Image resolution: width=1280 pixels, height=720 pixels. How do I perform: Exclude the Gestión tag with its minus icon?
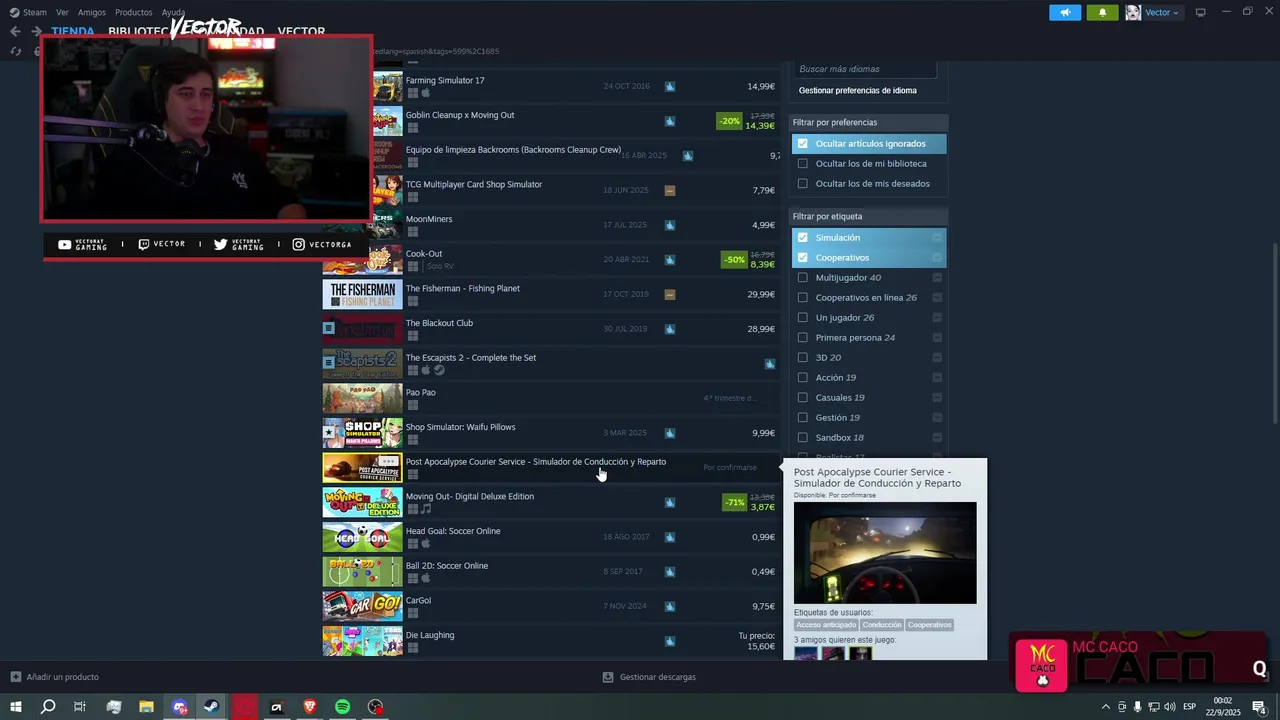pos(937,418)
